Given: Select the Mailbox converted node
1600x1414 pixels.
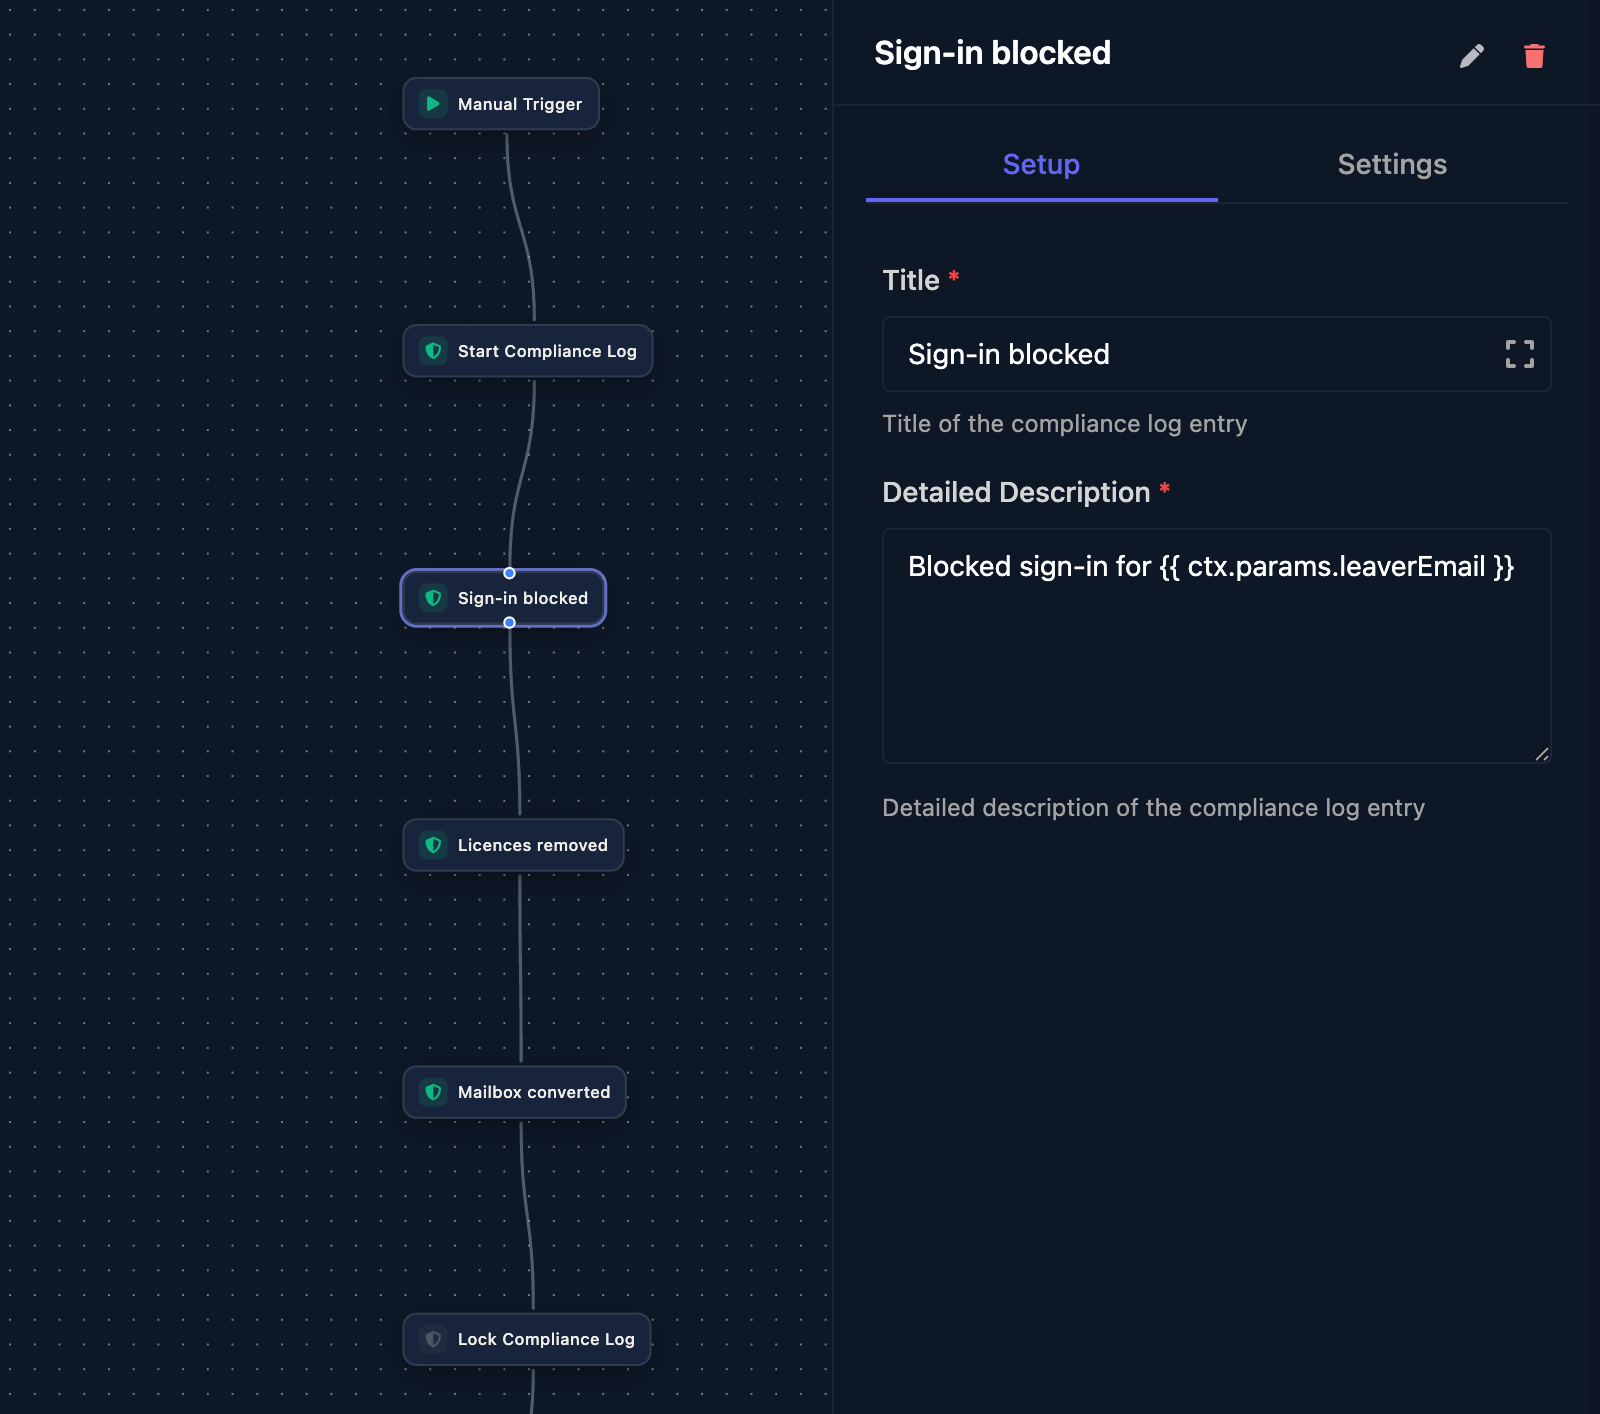Looking at the screenshot, I should pos(514,1092).
